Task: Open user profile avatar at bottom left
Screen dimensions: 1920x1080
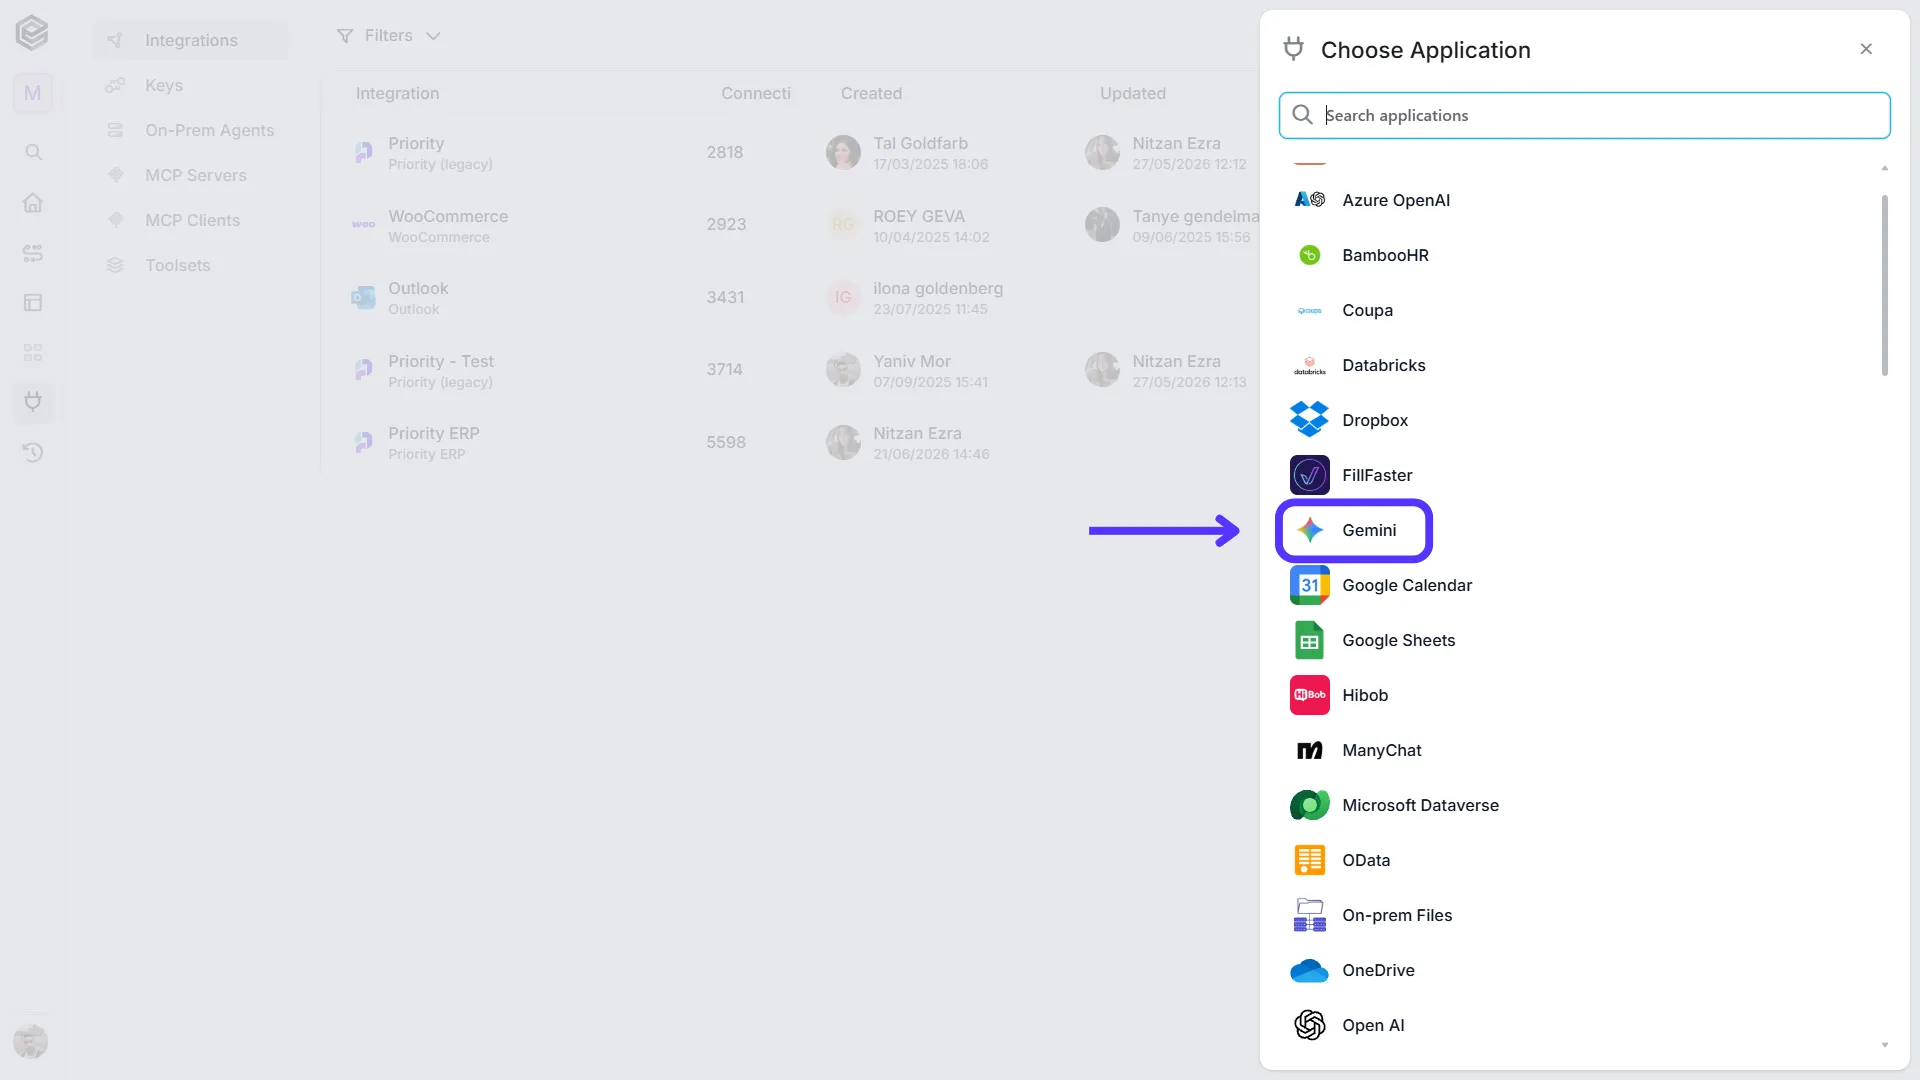Action: tap(30, 1041)
